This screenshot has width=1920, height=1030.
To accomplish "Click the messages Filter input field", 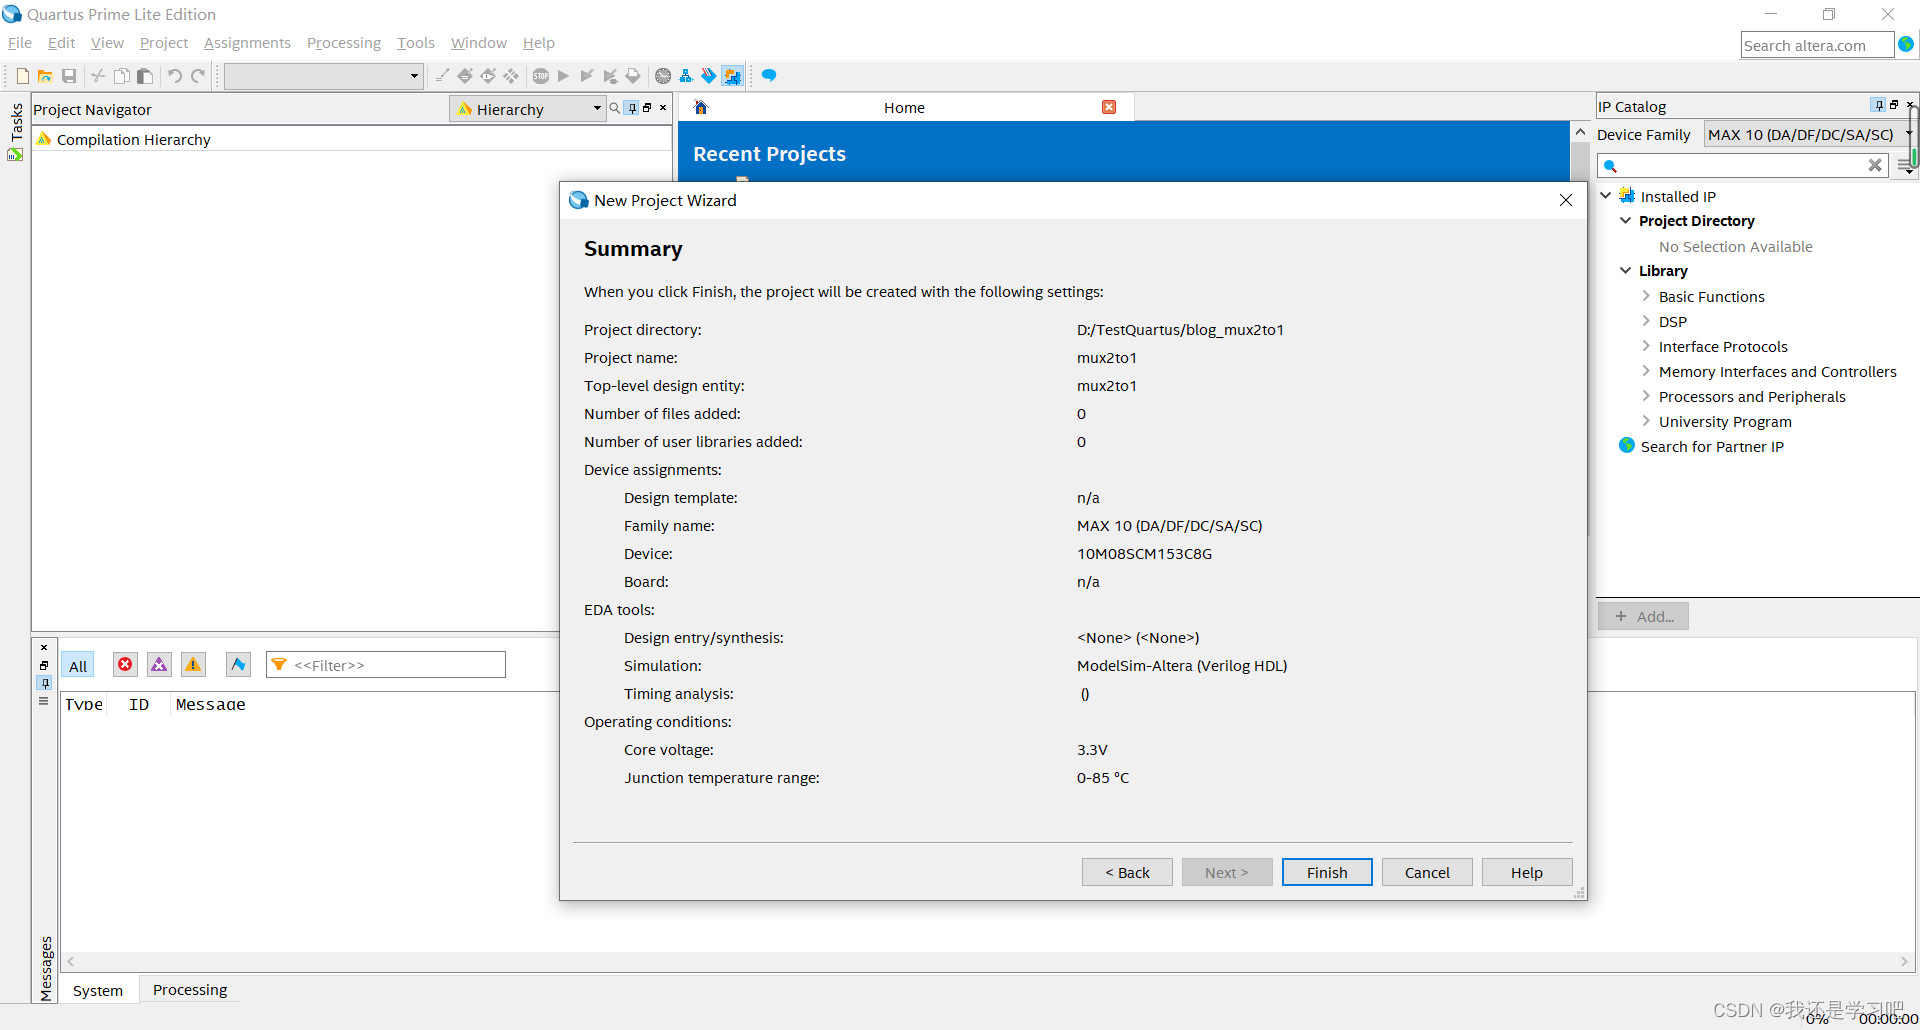I will click(x=386, y=665).
